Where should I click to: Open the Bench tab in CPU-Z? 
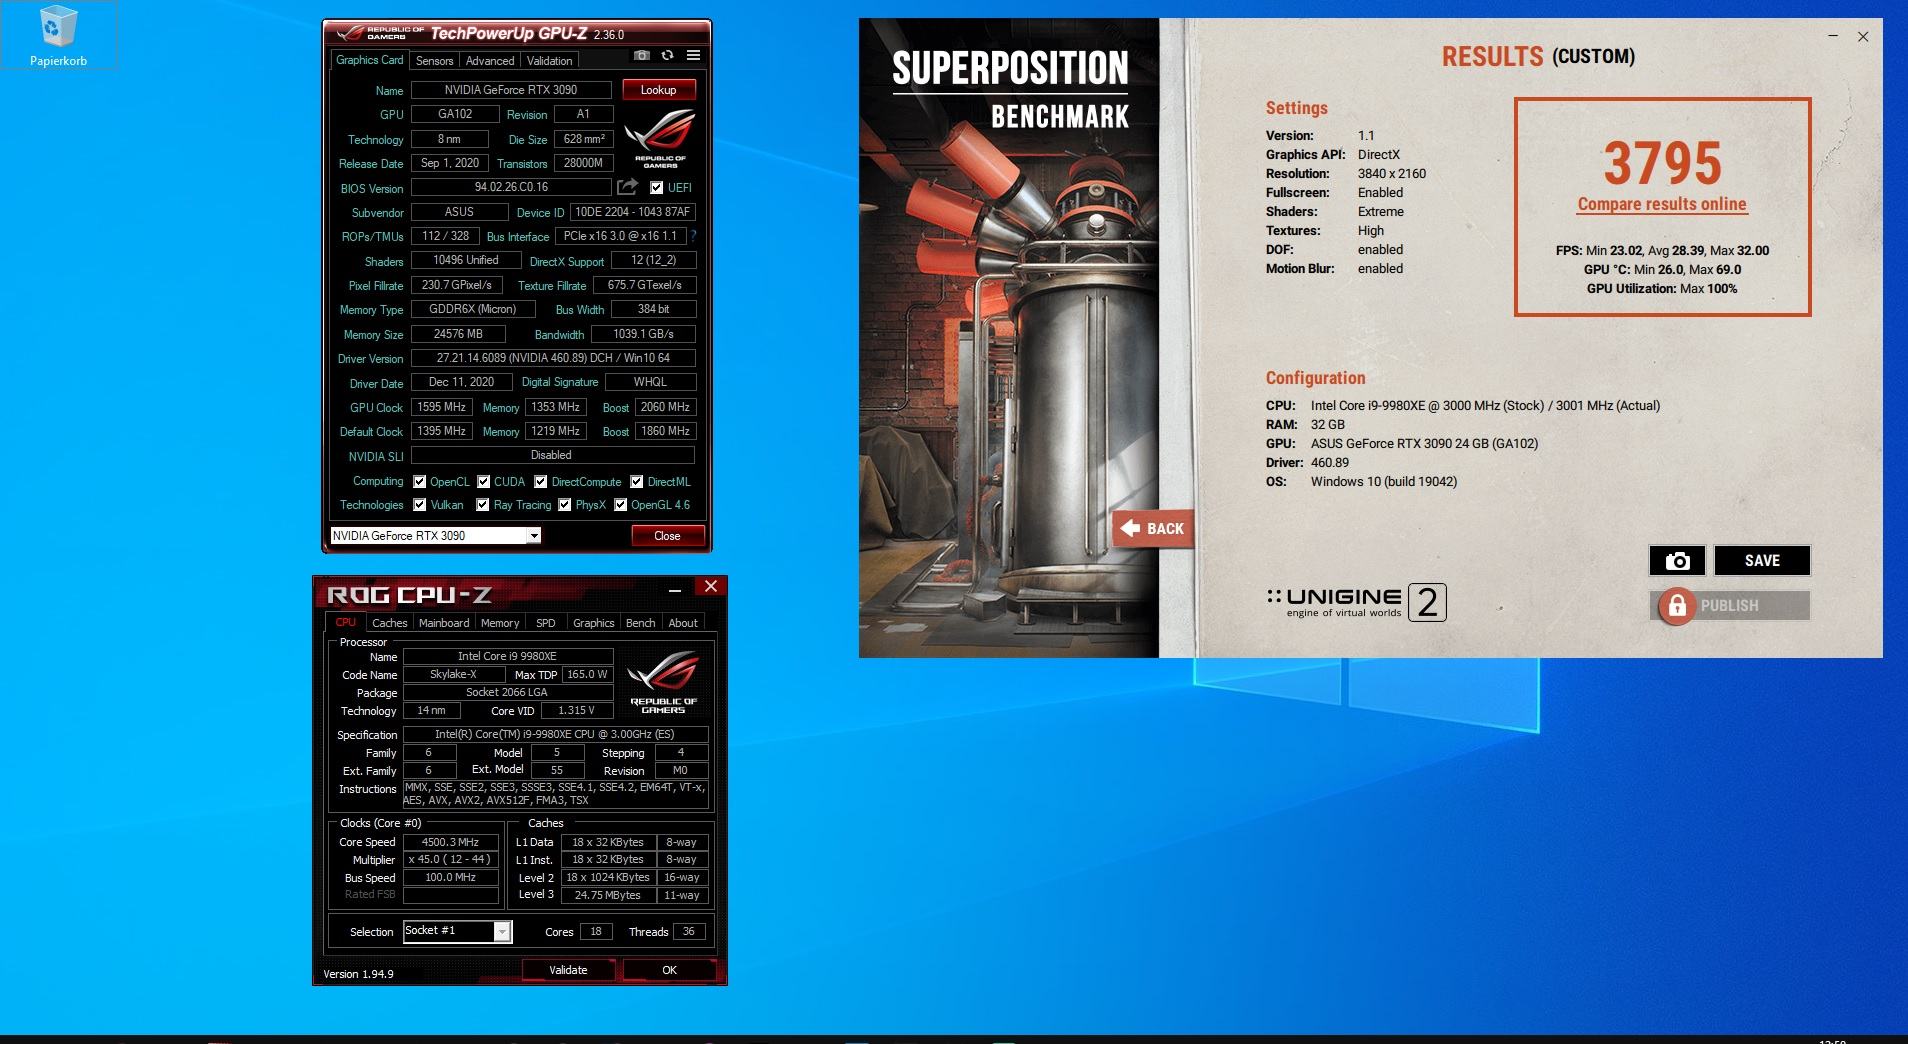tap(641, 623)
